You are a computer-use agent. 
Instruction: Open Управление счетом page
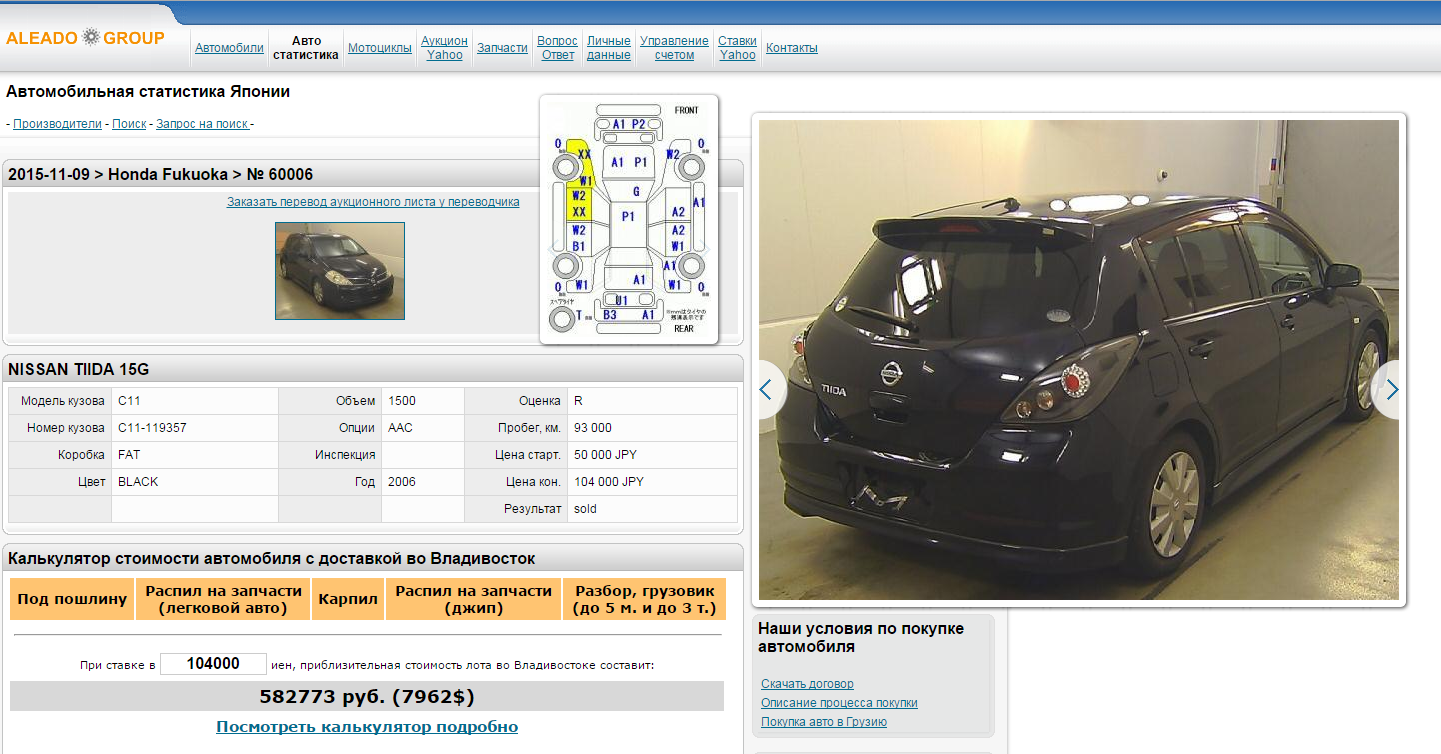(674, 48)
